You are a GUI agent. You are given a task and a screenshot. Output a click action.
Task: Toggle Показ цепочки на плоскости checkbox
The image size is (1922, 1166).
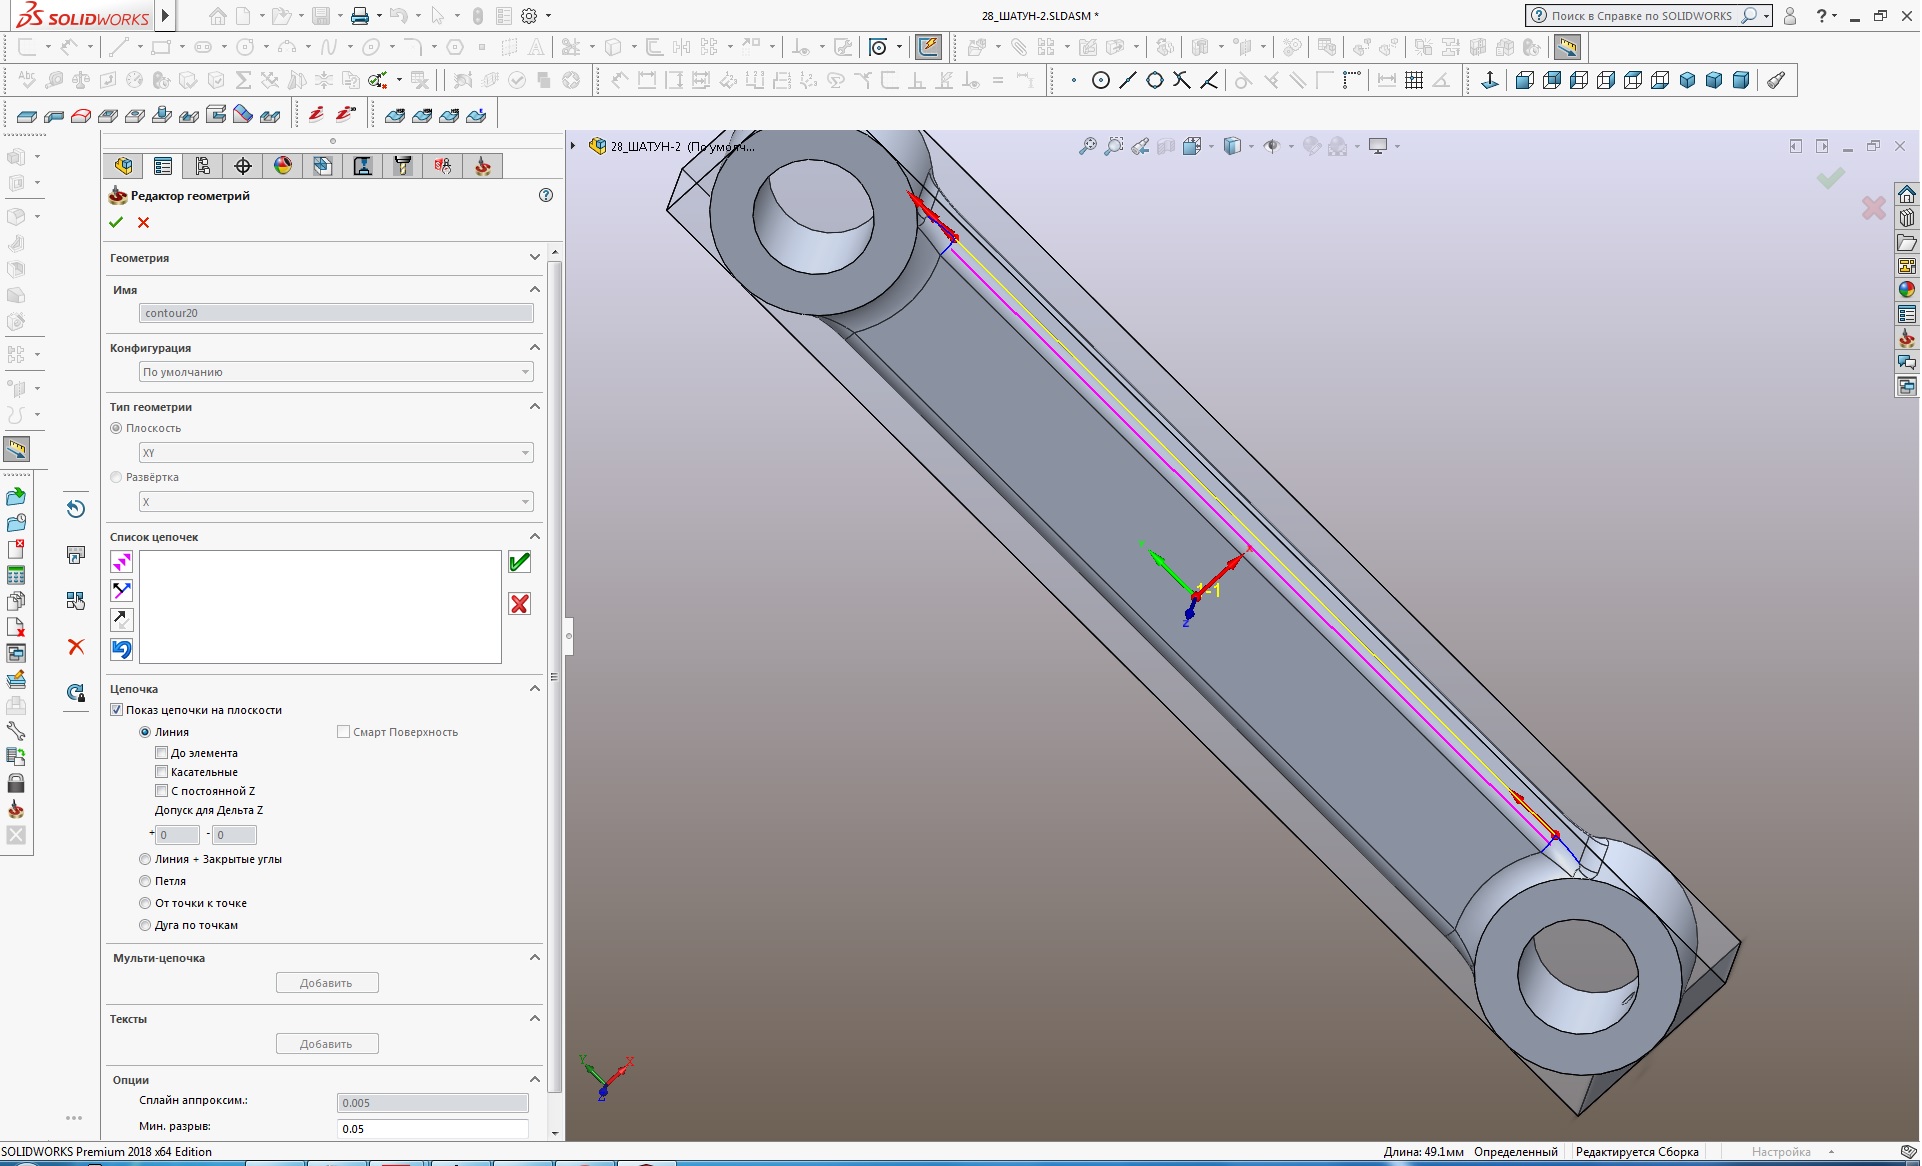(117, 710)
